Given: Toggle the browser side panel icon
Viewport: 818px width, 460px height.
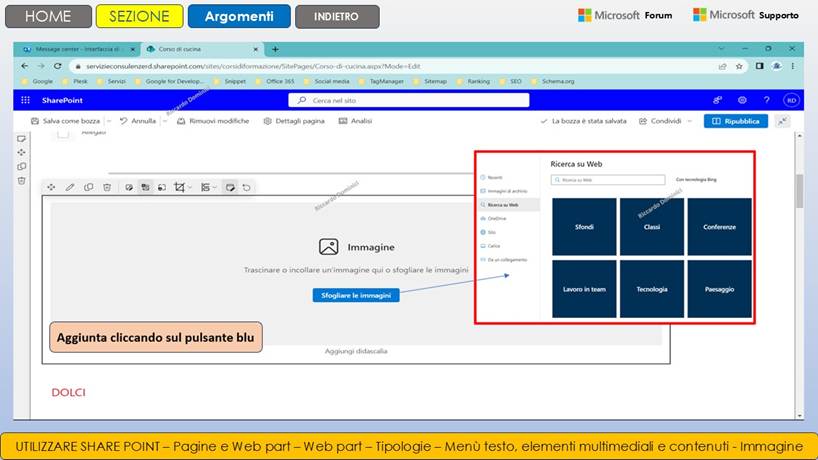Looking at the screenshot, I should (760, 66).
